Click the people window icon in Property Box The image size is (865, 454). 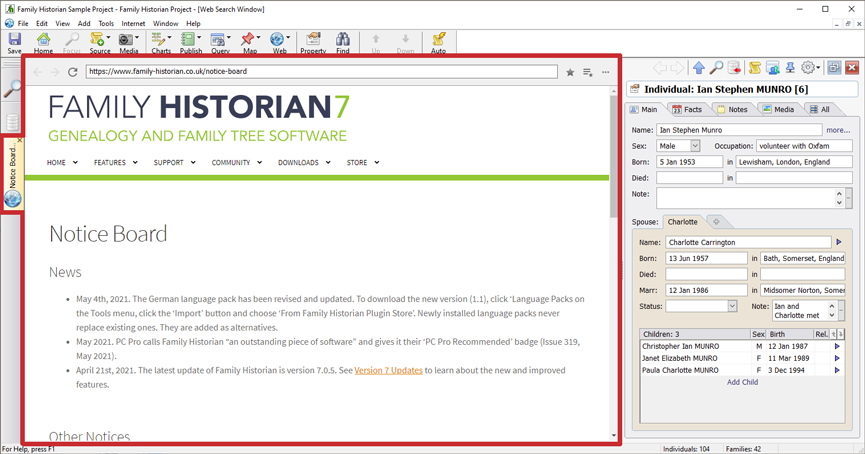coord(773,67)
